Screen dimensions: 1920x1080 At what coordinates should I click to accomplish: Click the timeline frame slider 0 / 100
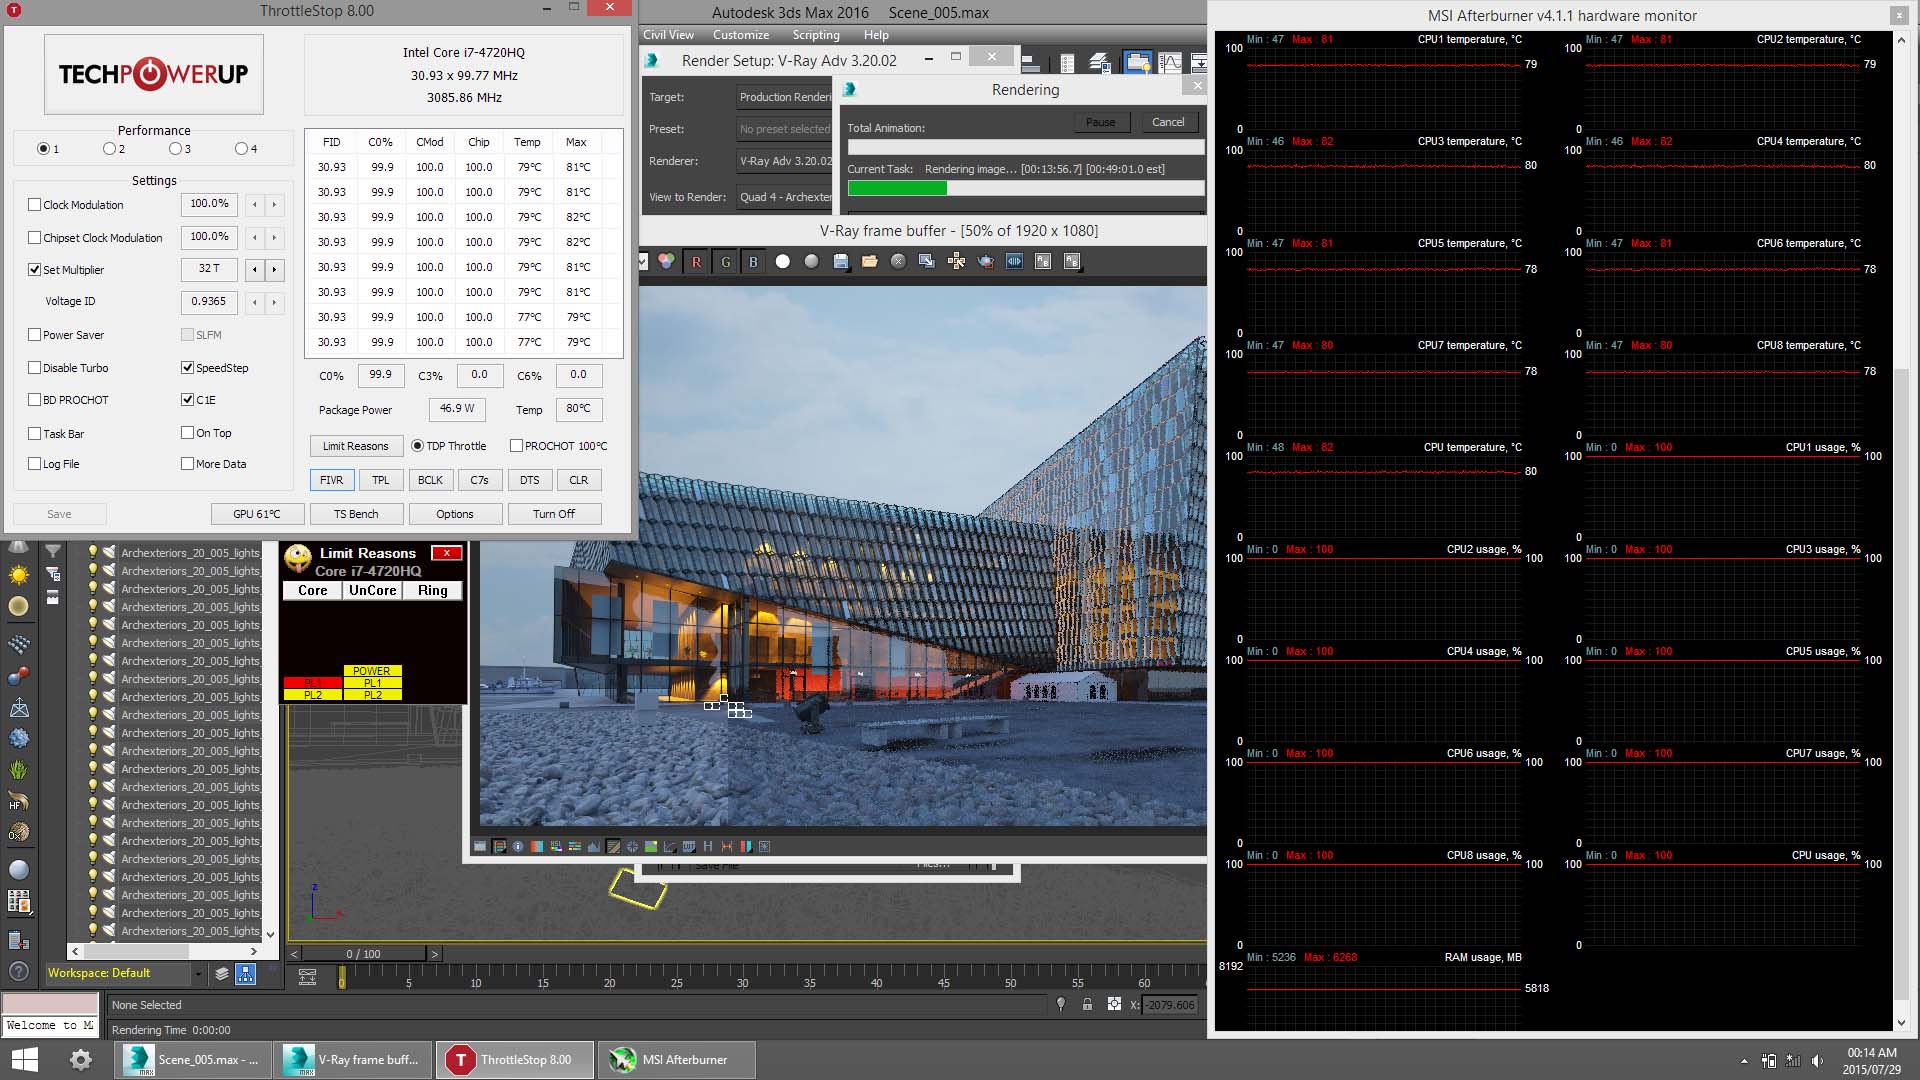(x=364, y=954)
